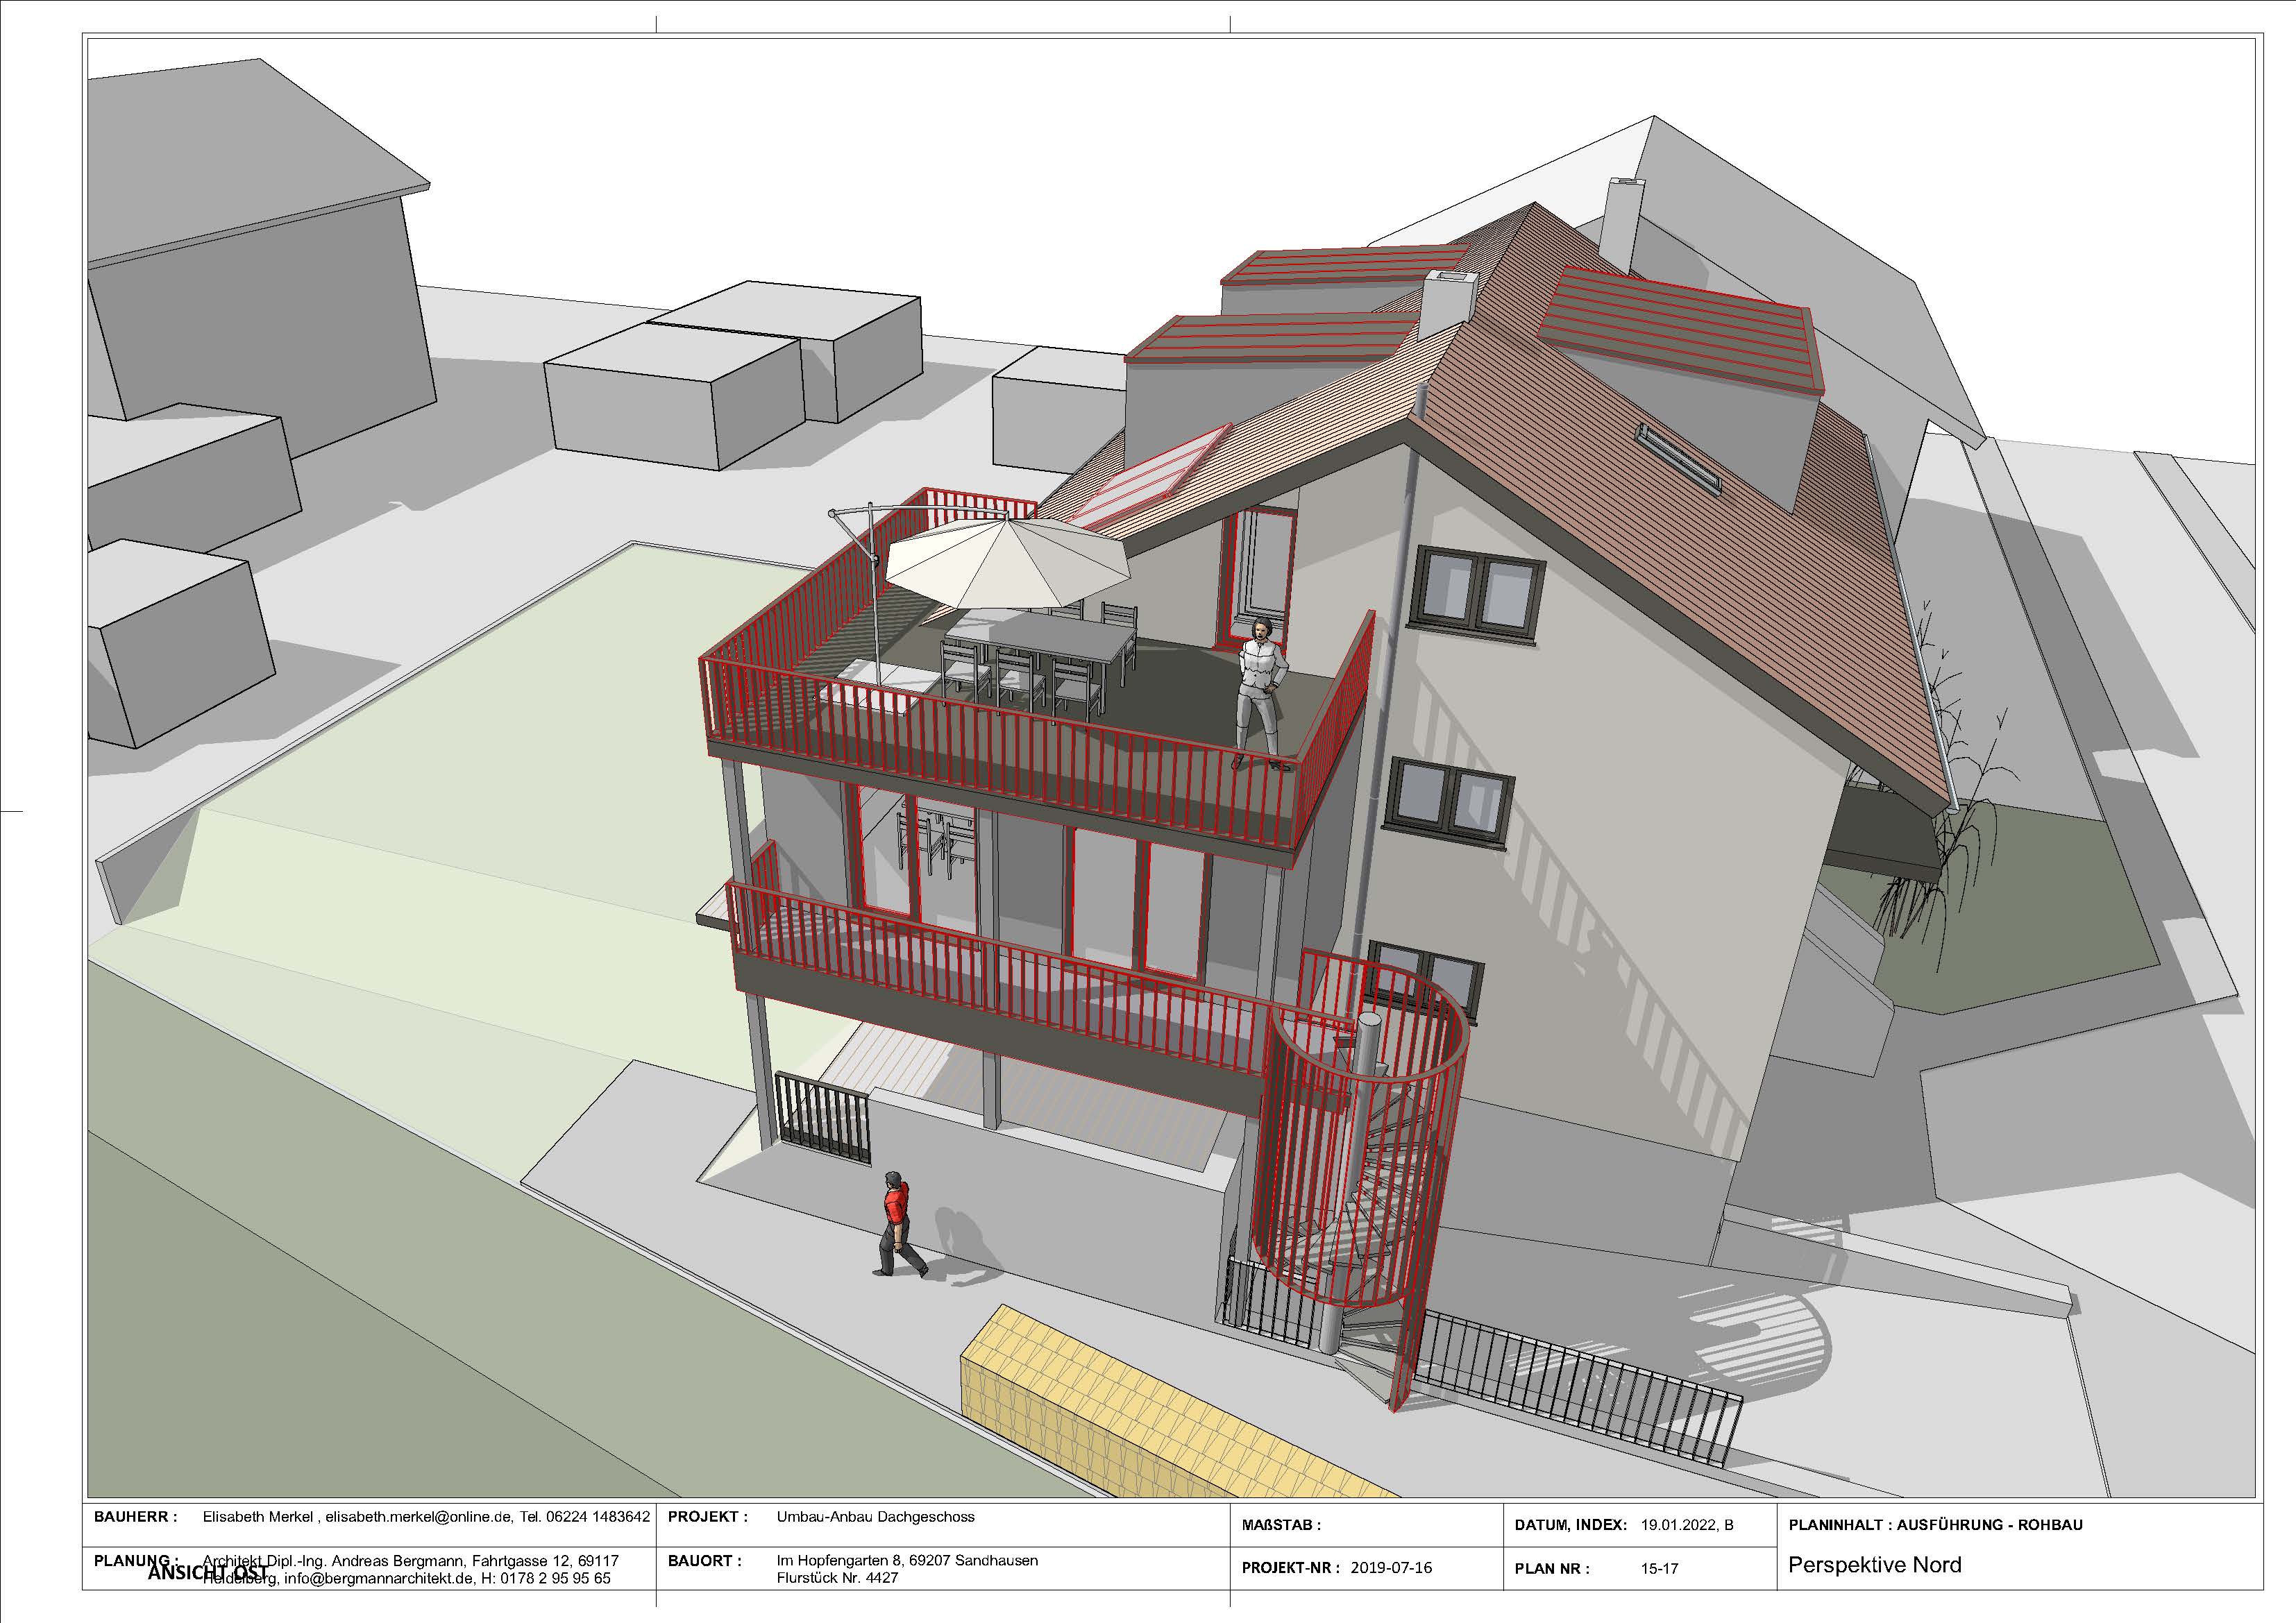Select the text "Flurstück Nr. 4427"

tap(837, 1578)
